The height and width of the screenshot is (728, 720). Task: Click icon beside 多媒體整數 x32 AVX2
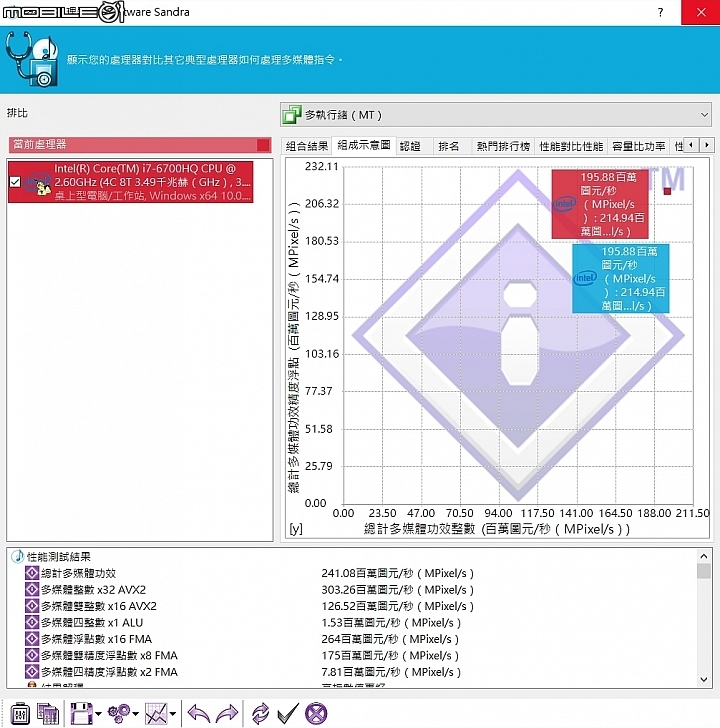32,590
